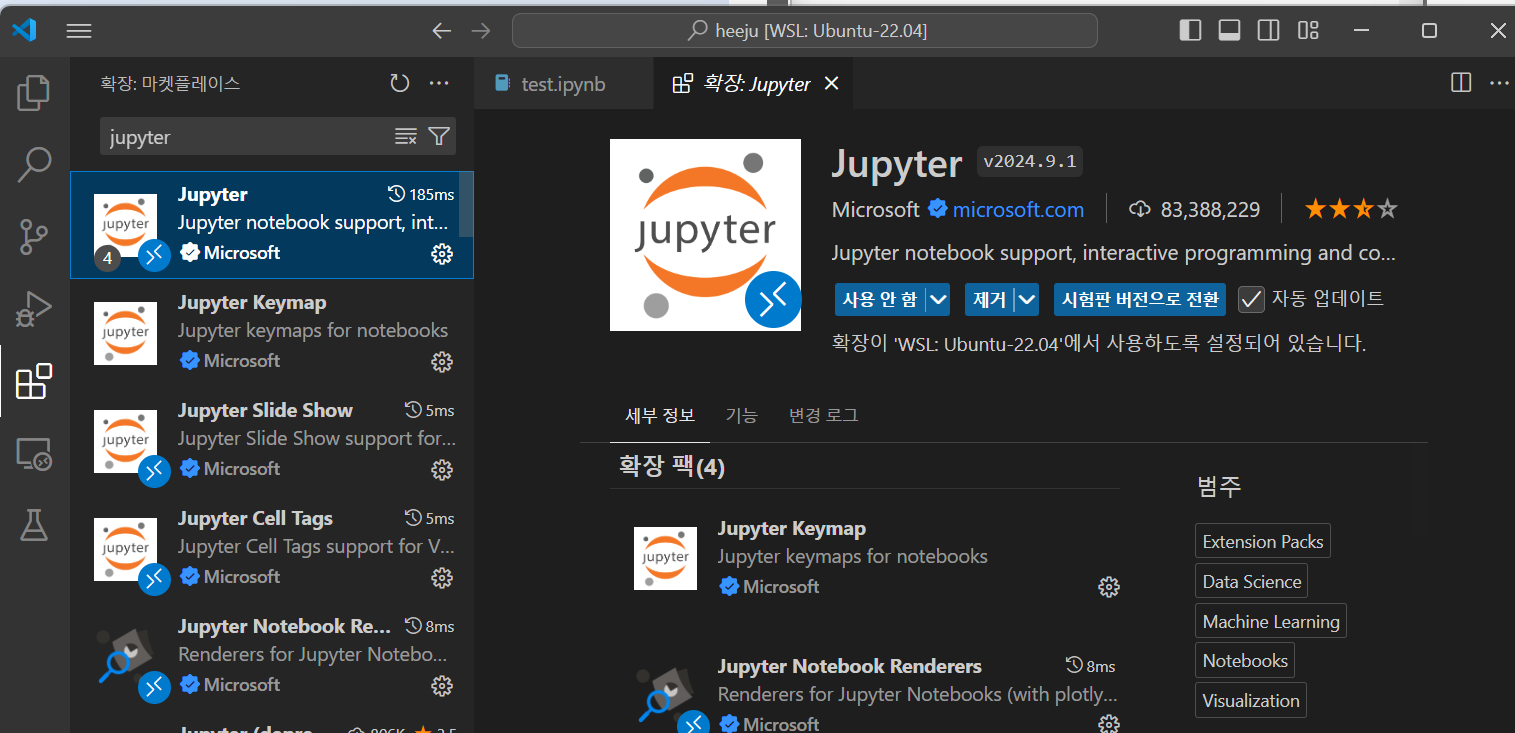Select Jupyter Keymap in results list

click(x=271, y=333)
